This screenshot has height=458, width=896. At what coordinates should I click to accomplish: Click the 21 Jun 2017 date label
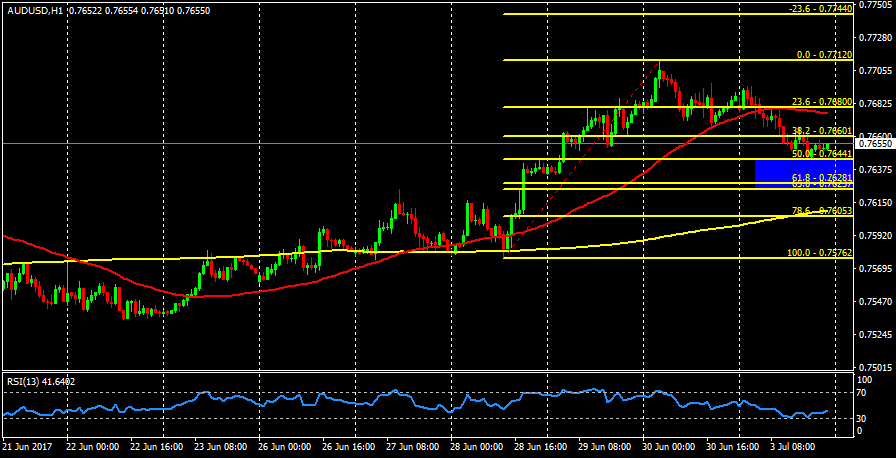26,449
